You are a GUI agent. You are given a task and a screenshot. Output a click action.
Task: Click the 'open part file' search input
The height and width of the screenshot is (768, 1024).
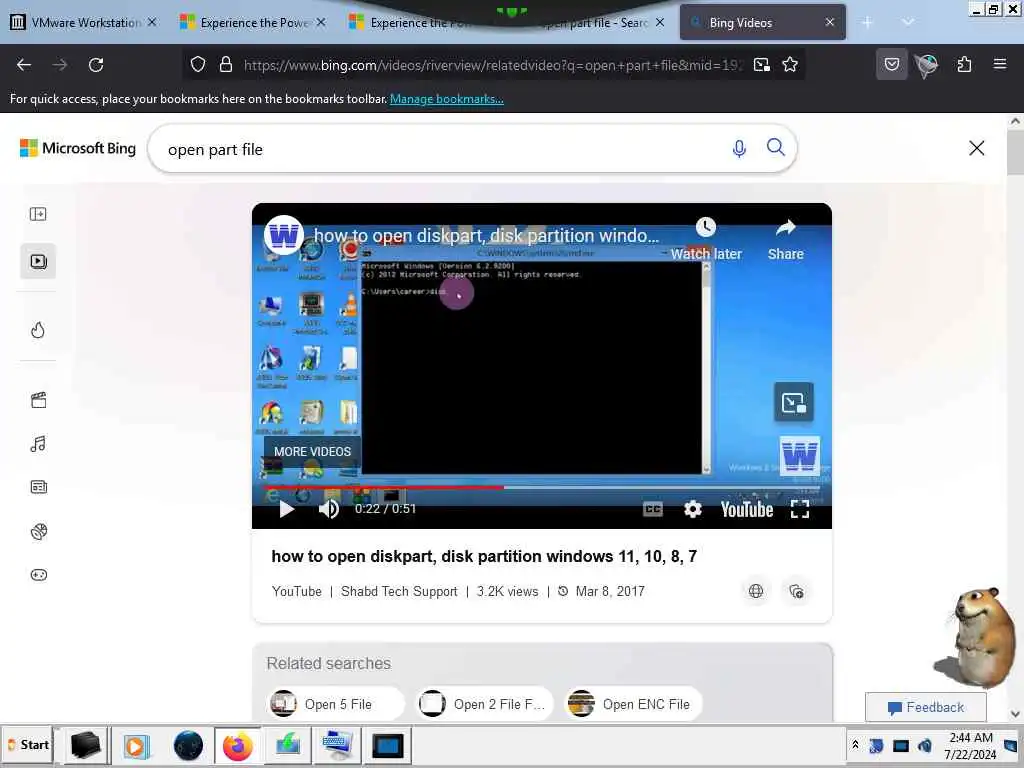tap(444, 150)
